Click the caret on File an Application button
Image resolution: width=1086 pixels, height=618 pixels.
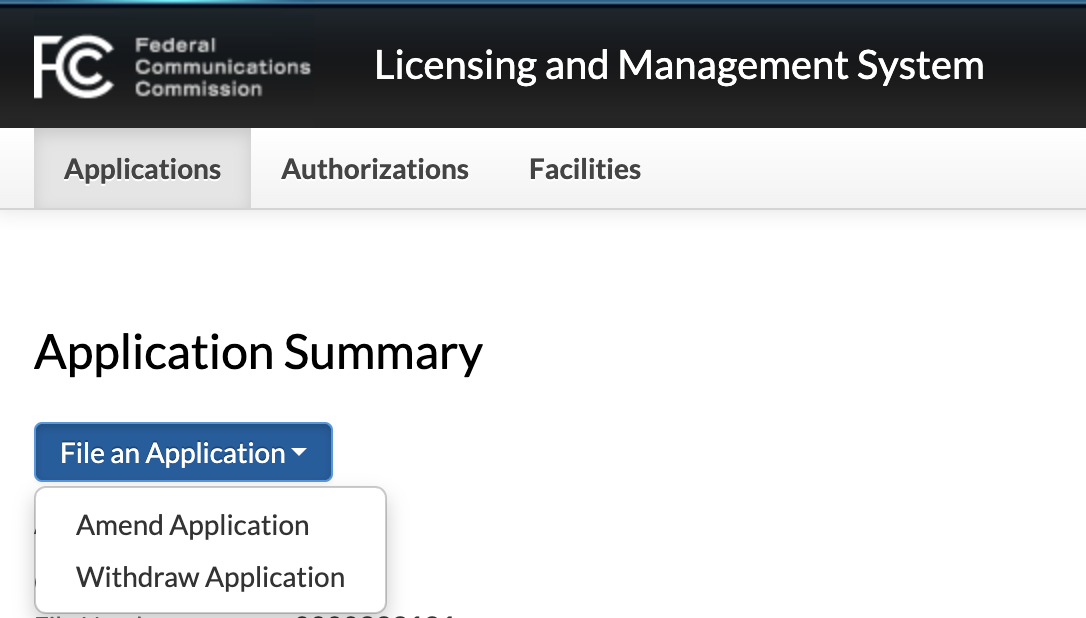pyautogui.click(x=300, y=452)
